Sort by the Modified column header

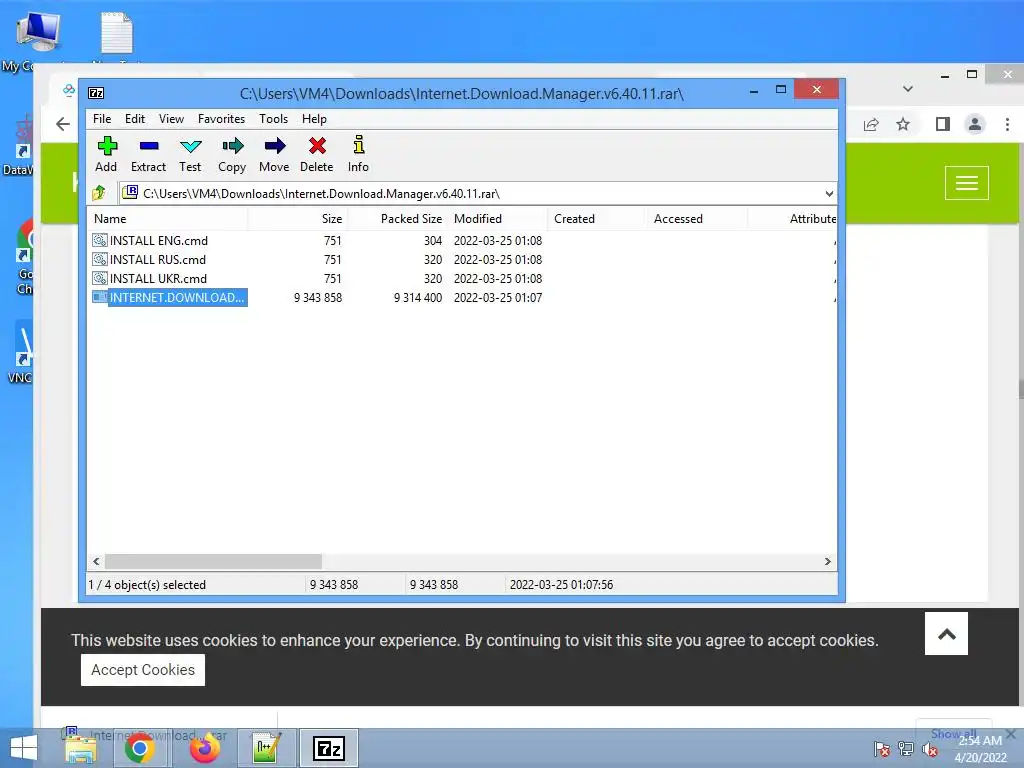click(x=498, y=219)
